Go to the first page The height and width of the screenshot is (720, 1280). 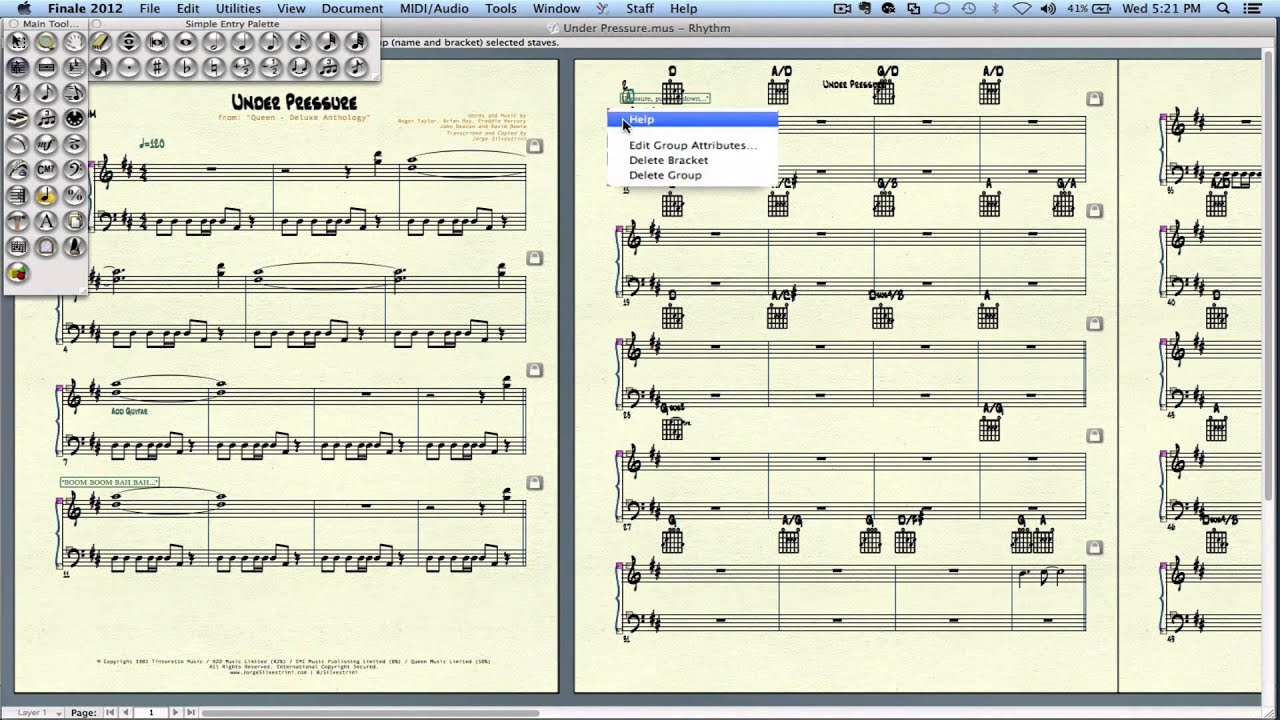pos(111,713)
